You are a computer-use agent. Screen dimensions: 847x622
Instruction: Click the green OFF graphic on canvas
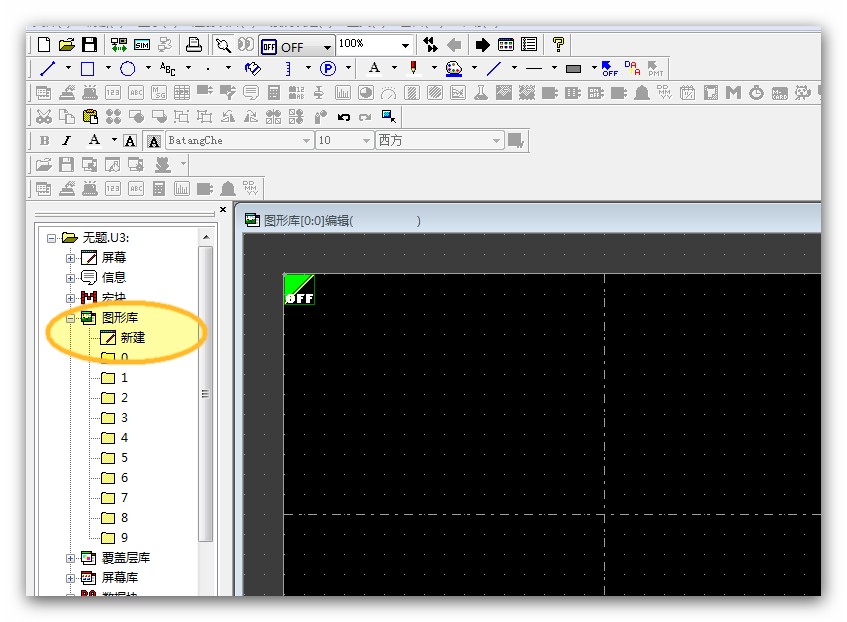tap(298, 289)
